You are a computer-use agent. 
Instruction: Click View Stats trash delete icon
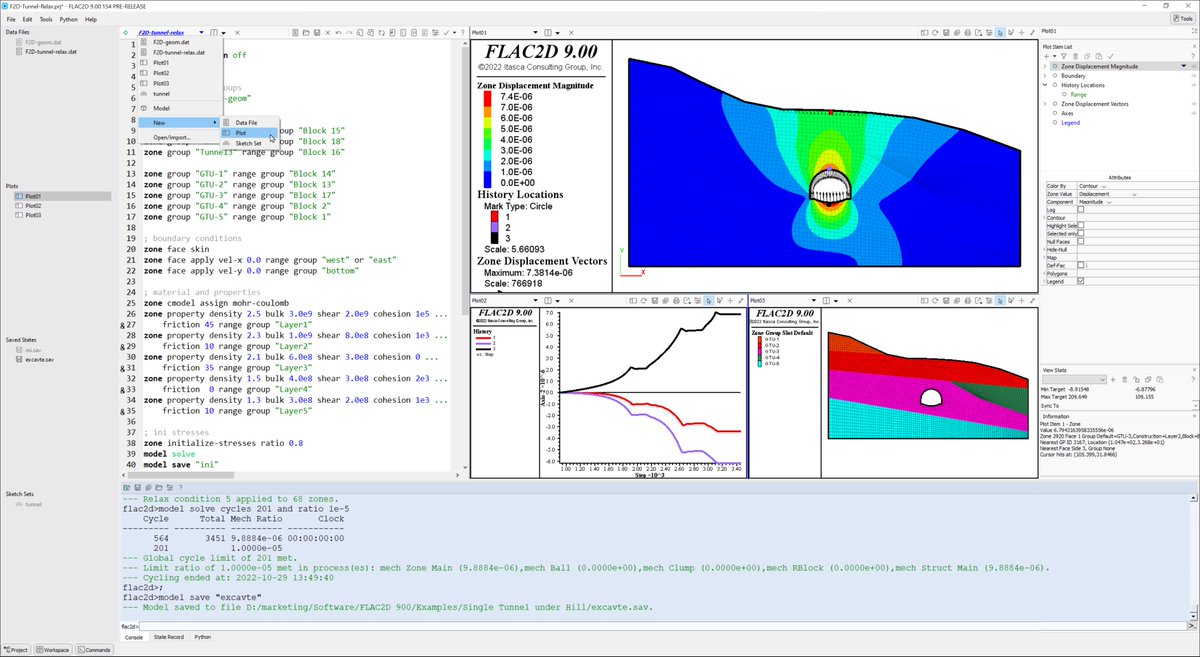(x=1124, y=380)
